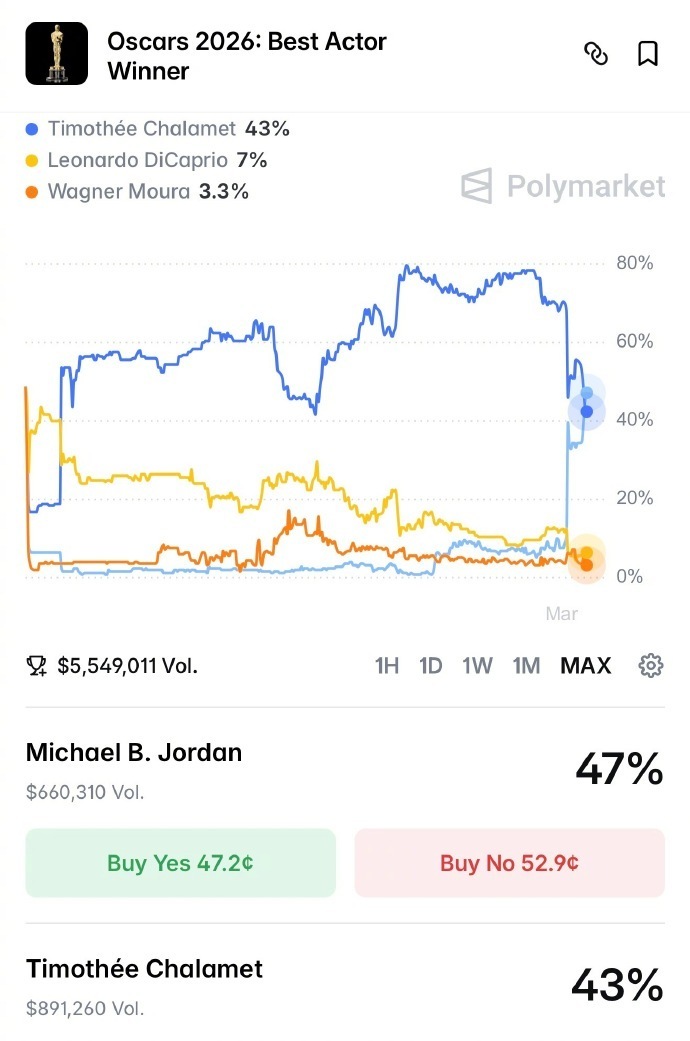Image resolution: width=690 pixels, height=1041 pixels.
Task: Switch chart to 1W range
Action: (477, 666)
